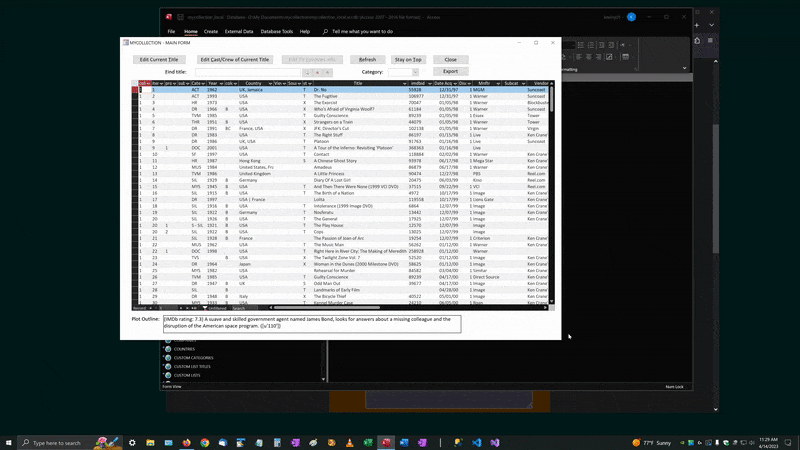
Task: Click the form's Close button
Action: click(451, 60)
